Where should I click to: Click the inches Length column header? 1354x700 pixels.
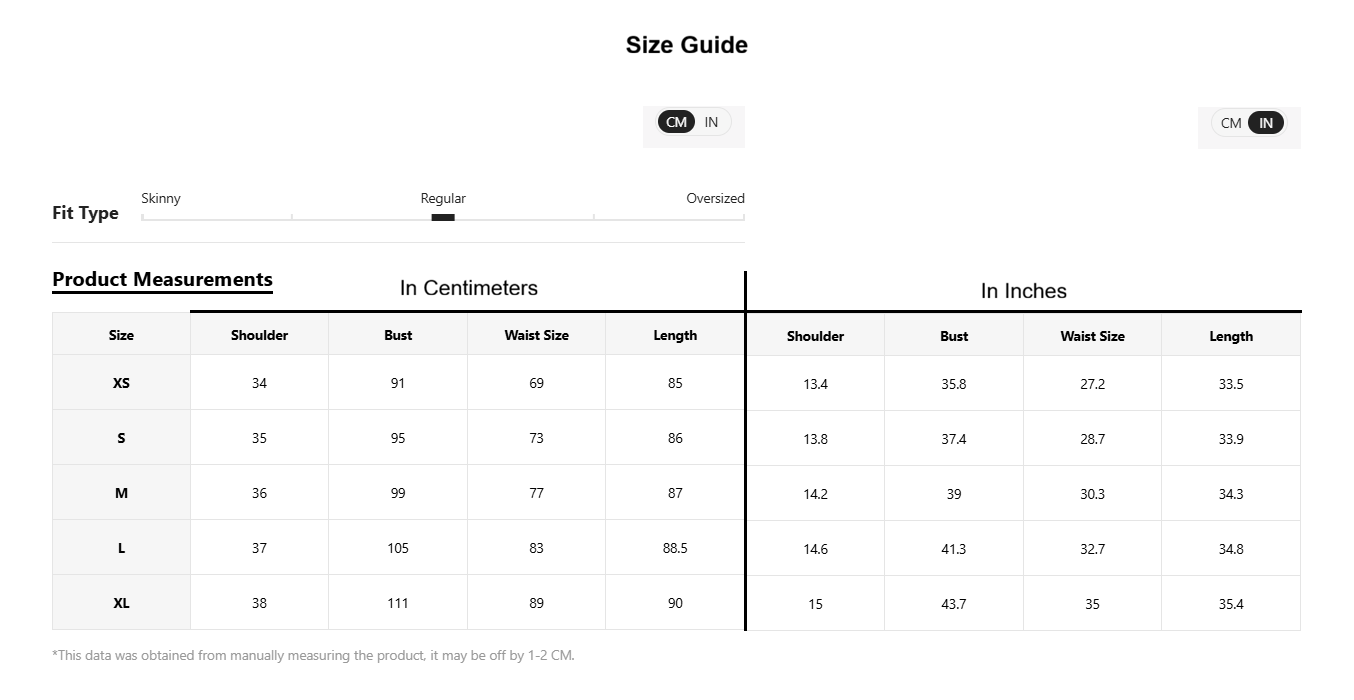(x=1231, y=336)
